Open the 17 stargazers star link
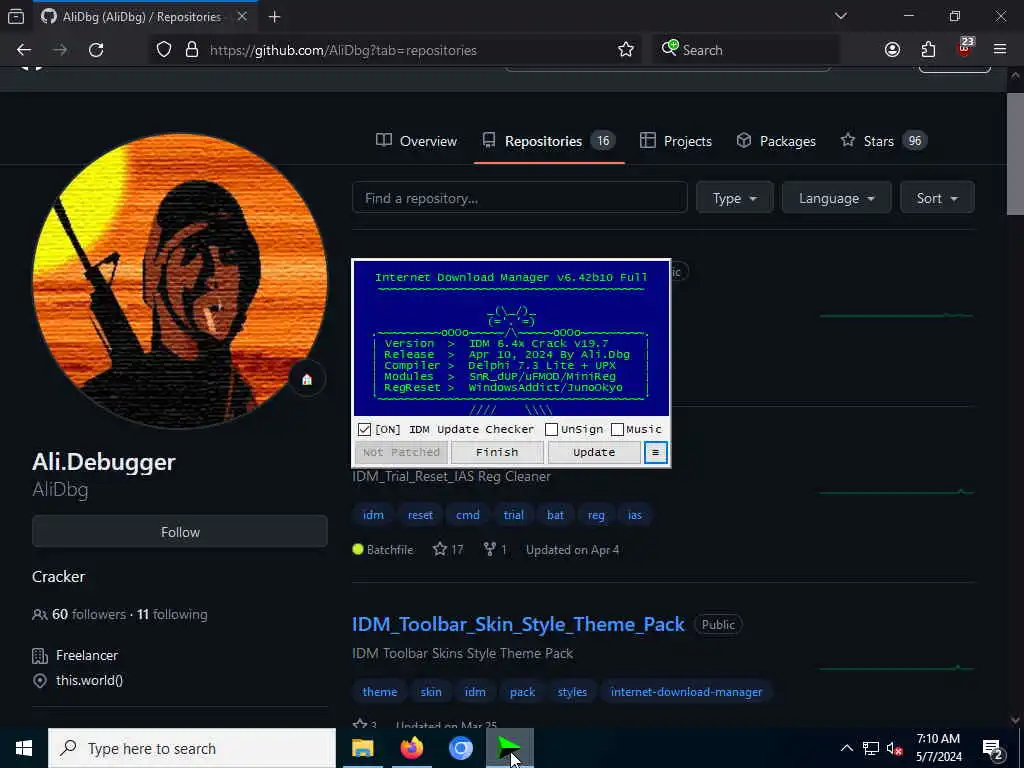The image size is (1024, 768). pos(448,550)
